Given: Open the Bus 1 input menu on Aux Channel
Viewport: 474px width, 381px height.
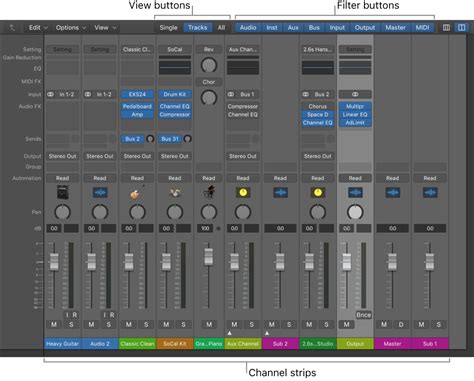Looking at the screenshot, I should [247, 94].
